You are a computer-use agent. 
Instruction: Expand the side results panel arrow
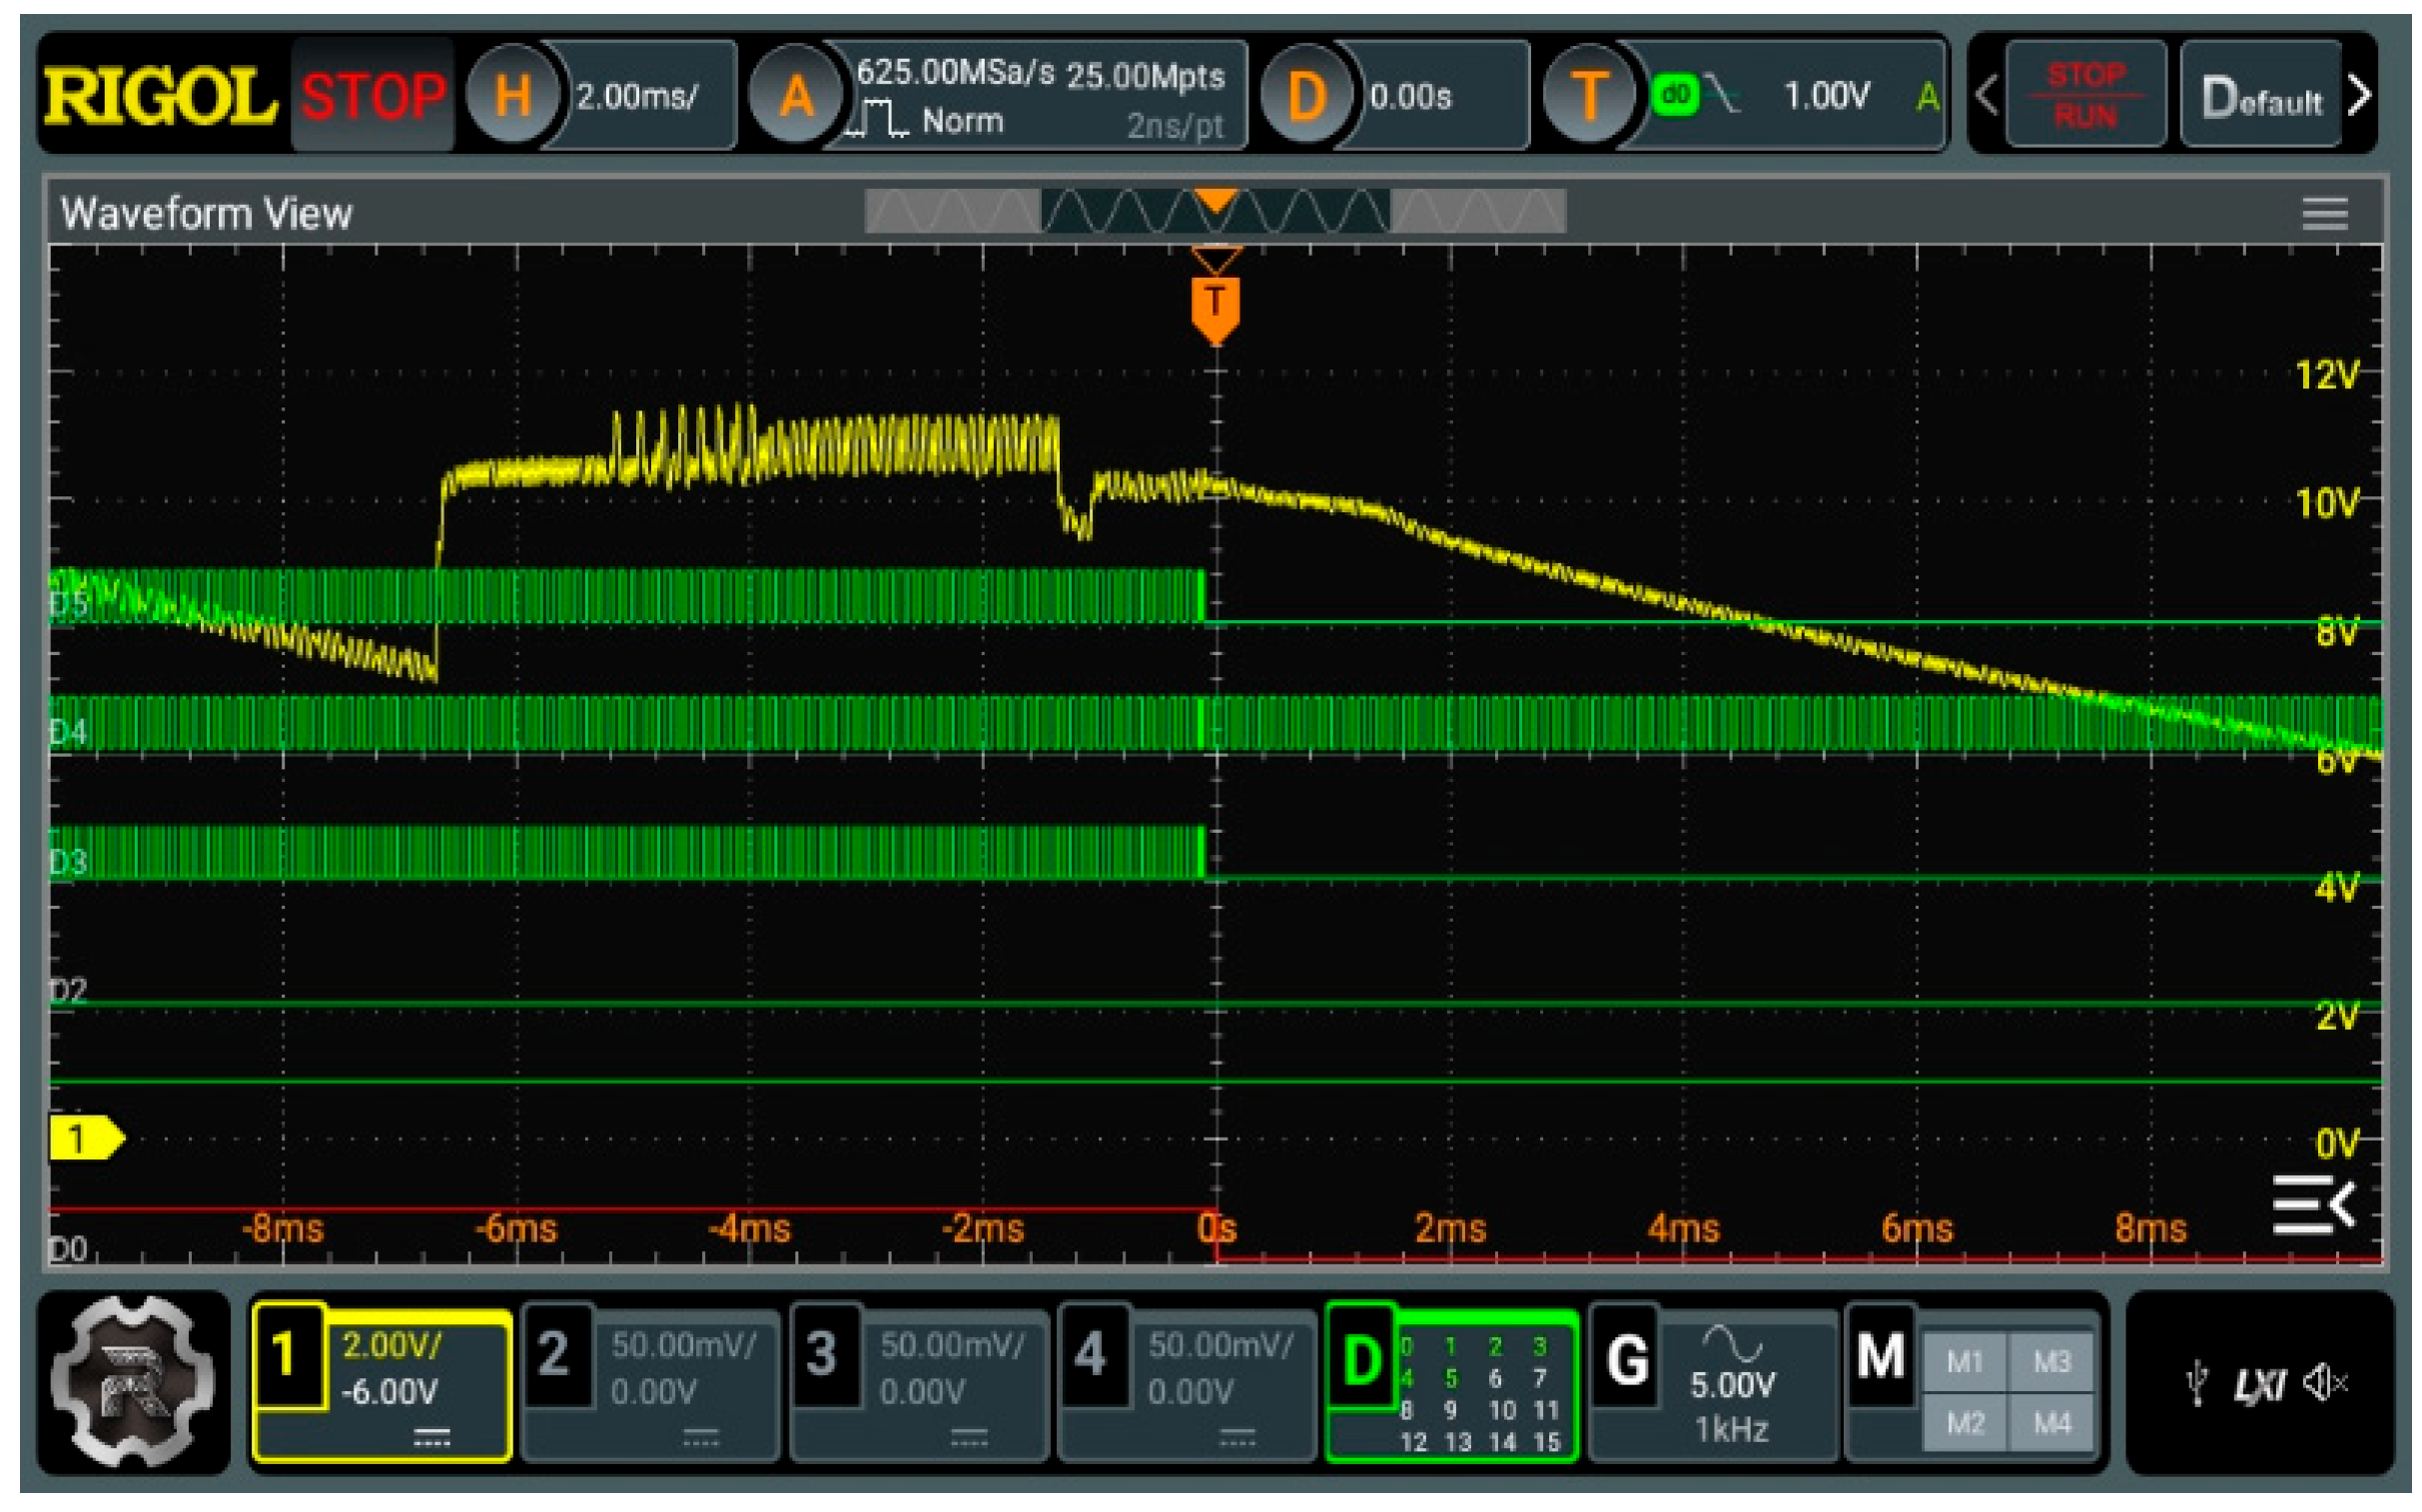click(x=2314, y=1205)
